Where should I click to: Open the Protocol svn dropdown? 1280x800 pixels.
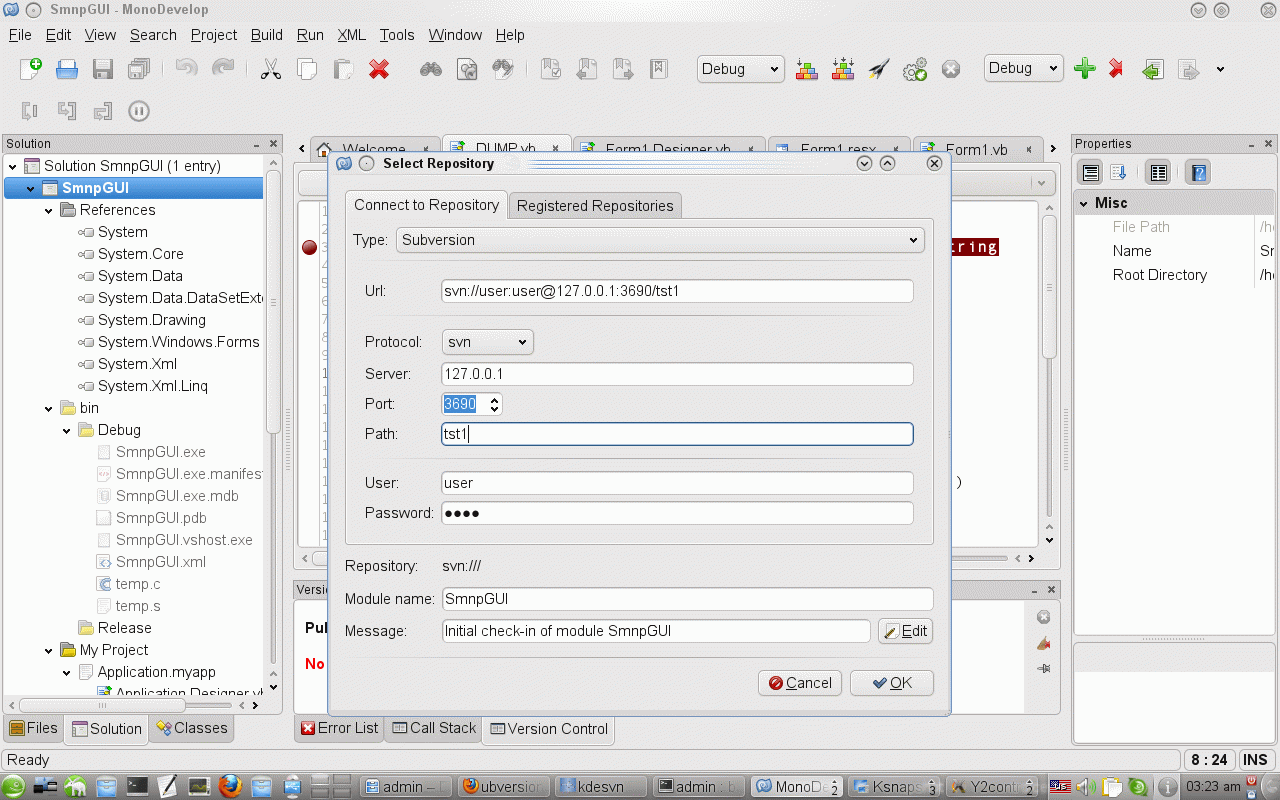(487, 342)
